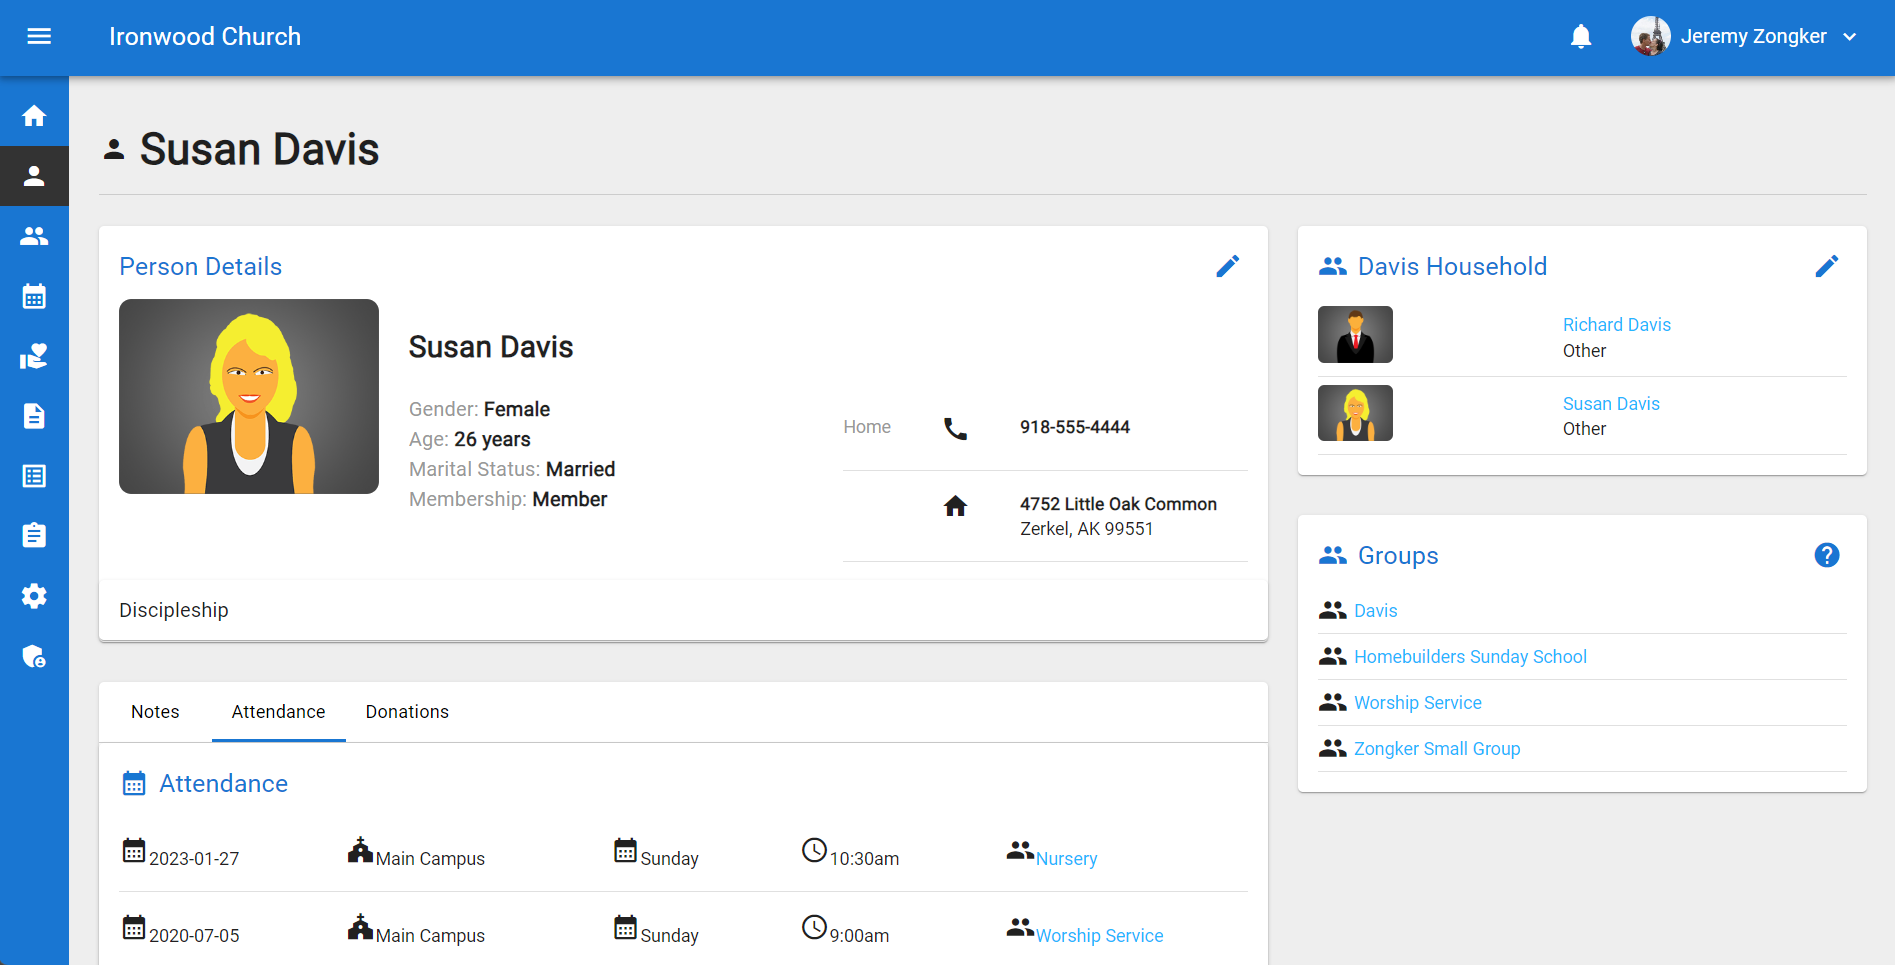1895x965 pixels.
Task: Open the Zongker Small Group link
Action: coord(1436,749)
